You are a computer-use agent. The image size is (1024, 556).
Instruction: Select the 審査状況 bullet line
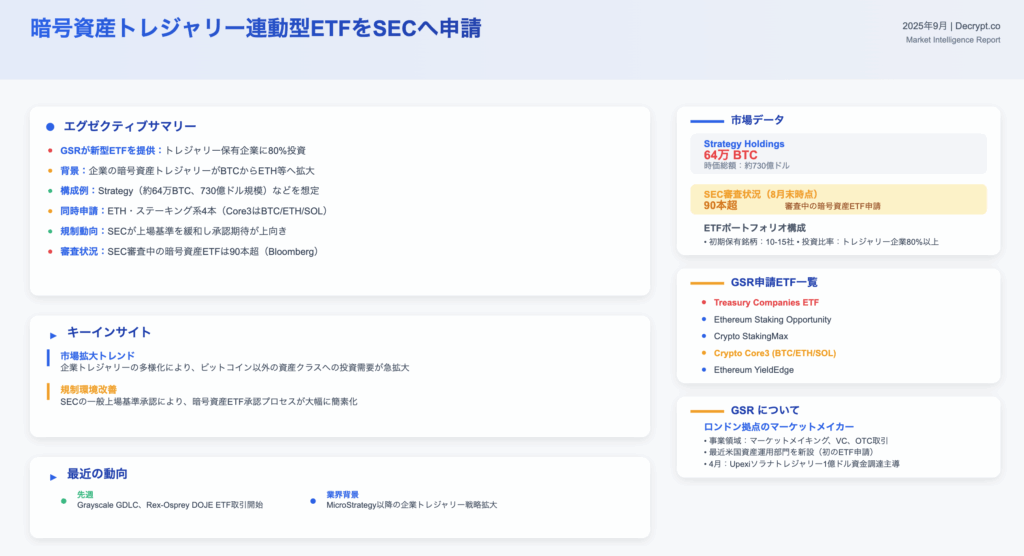(x=191, y=252)
